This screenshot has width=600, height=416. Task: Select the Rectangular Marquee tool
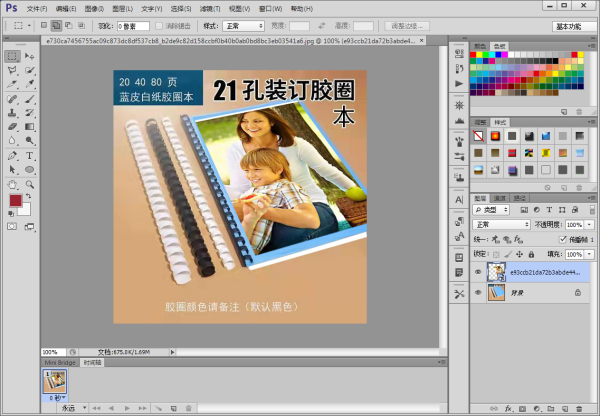coord(12,56)
